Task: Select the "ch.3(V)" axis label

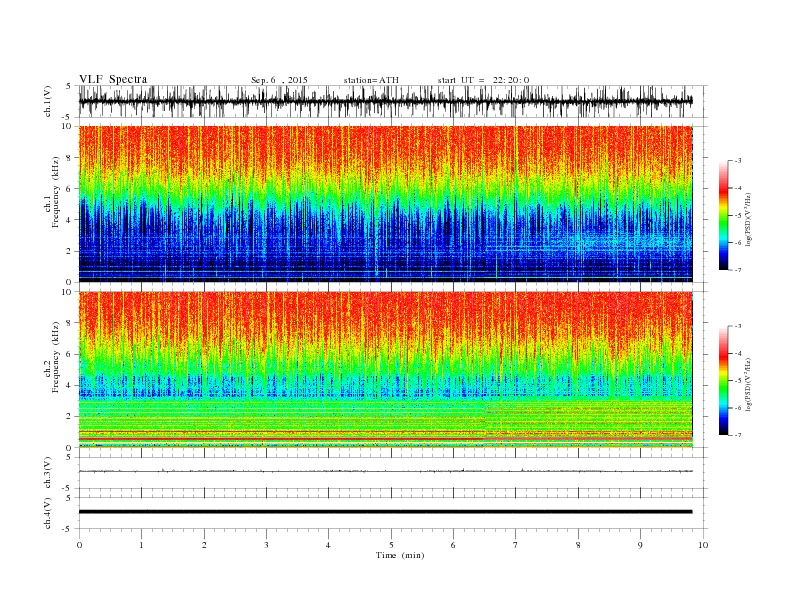Action: (x=48, y=473)
